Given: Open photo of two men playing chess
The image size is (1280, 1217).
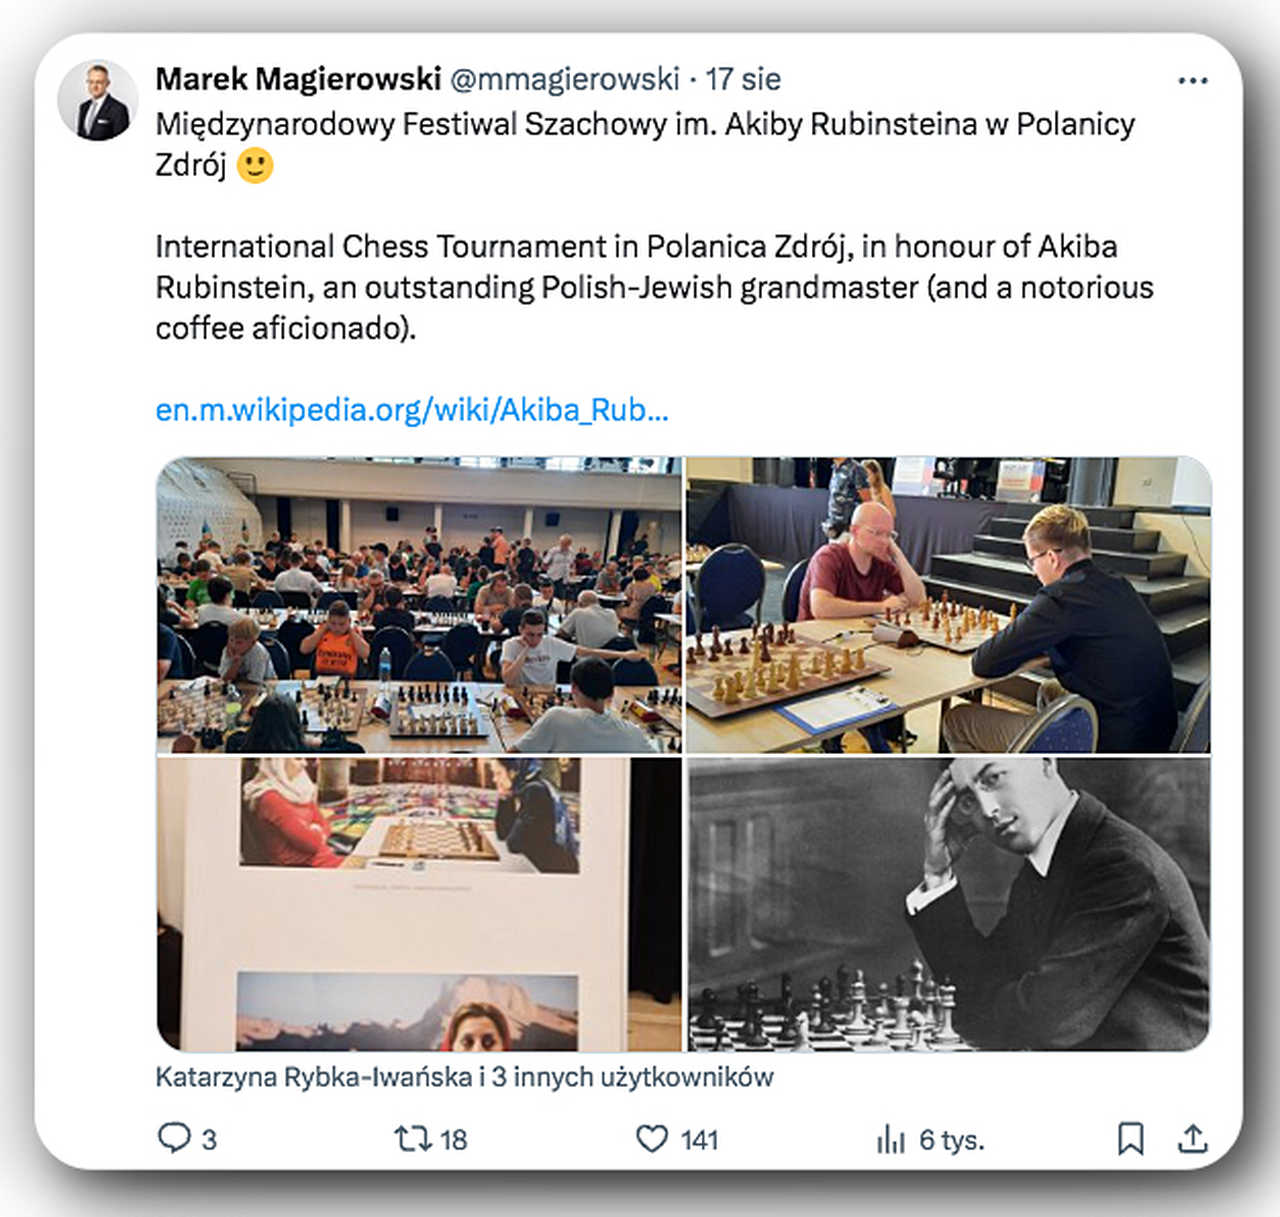Looking at the screenshot, I should tap(948, 605).
